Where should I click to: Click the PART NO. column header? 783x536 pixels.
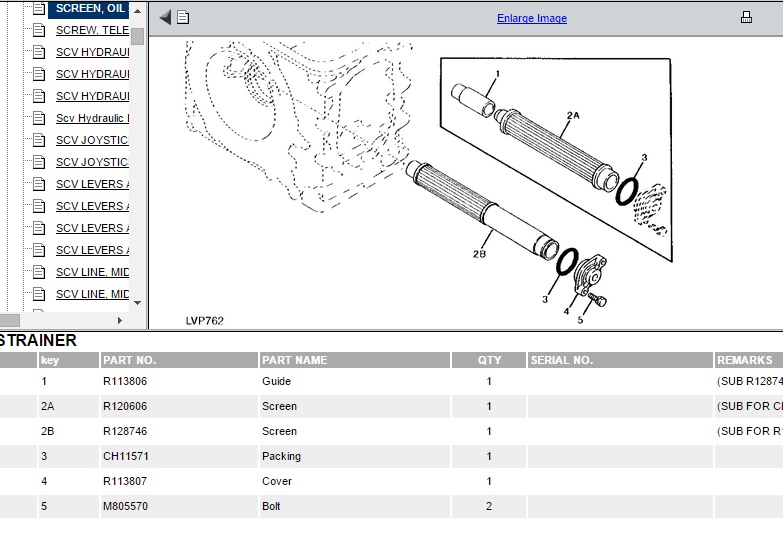point(129,360)
